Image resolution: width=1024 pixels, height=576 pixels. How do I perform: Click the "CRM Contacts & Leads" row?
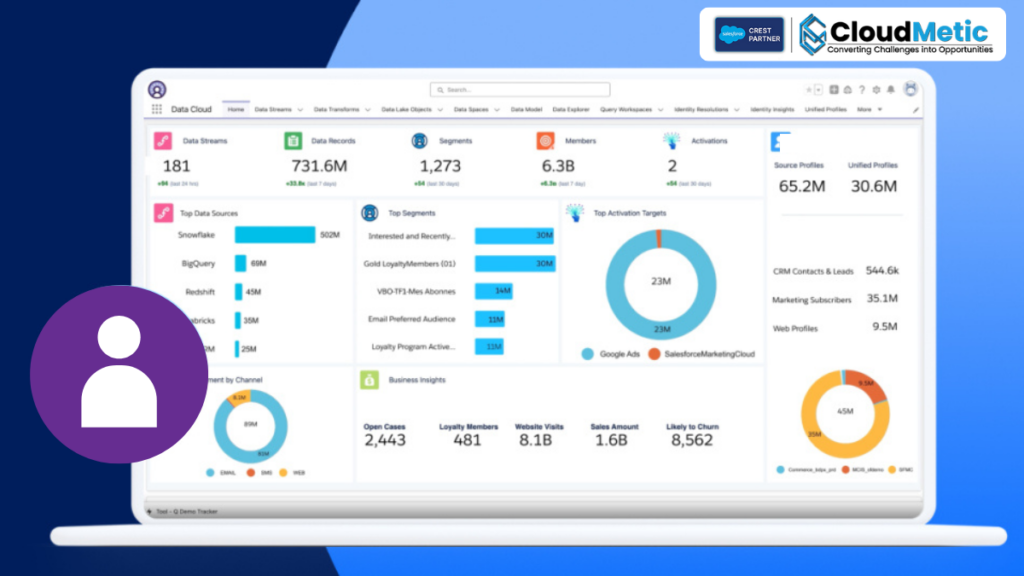point(836,270)
